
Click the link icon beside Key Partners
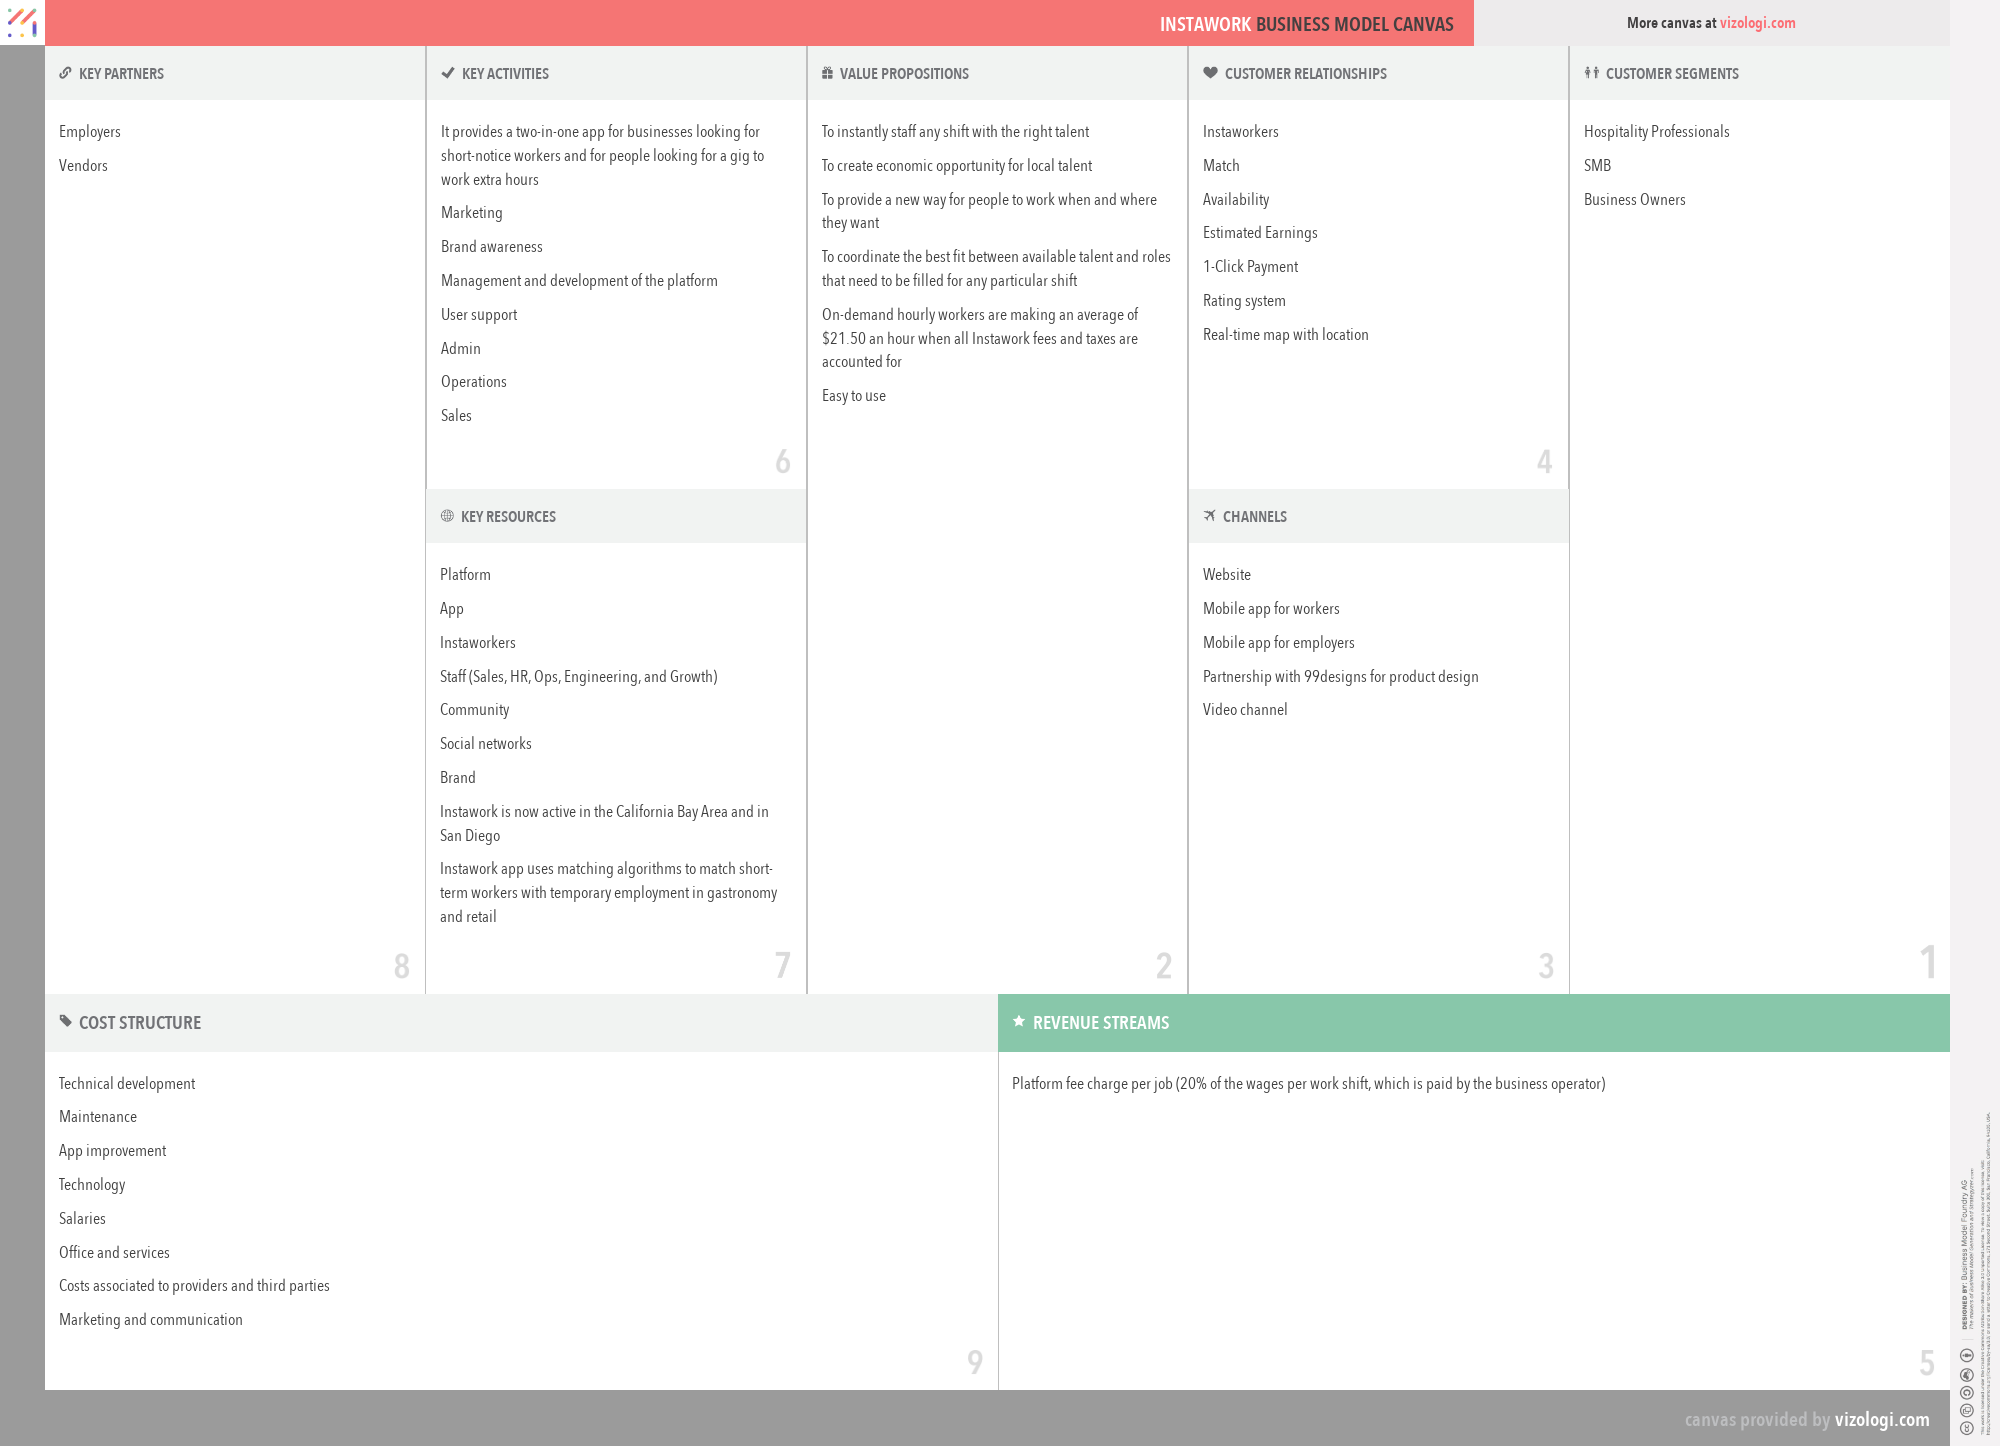[x=65, y=73]
